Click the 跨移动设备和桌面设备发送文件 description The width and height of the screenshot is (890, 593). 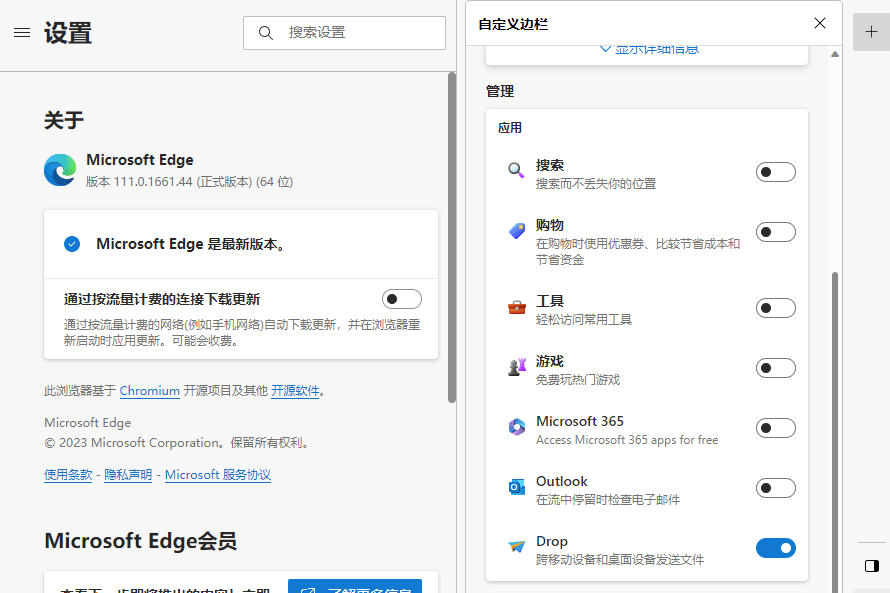pos(620,560)
